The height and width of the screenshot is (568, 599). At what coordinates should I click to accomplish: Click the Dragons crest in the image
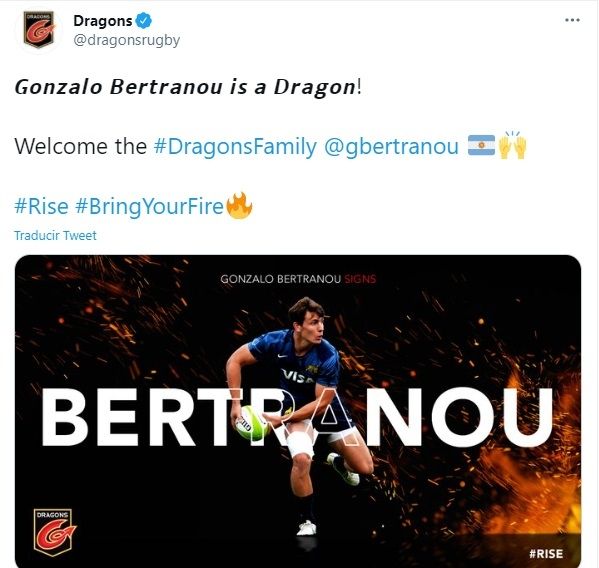click(x=54, y=532)
